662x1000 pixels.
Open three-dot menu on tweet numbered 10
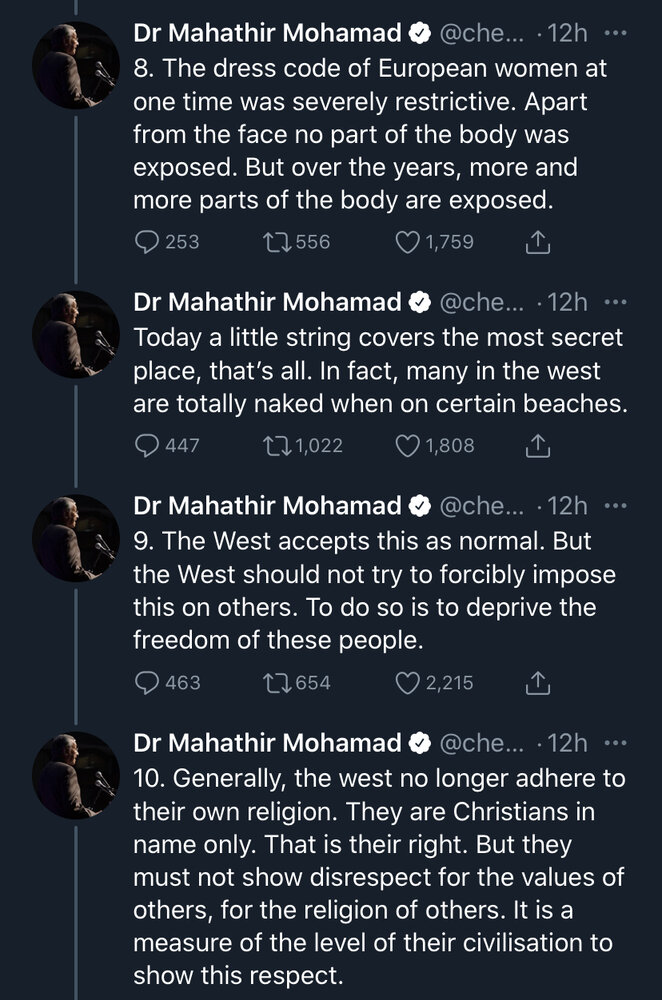pyautogui.click(x=615, y=743)
